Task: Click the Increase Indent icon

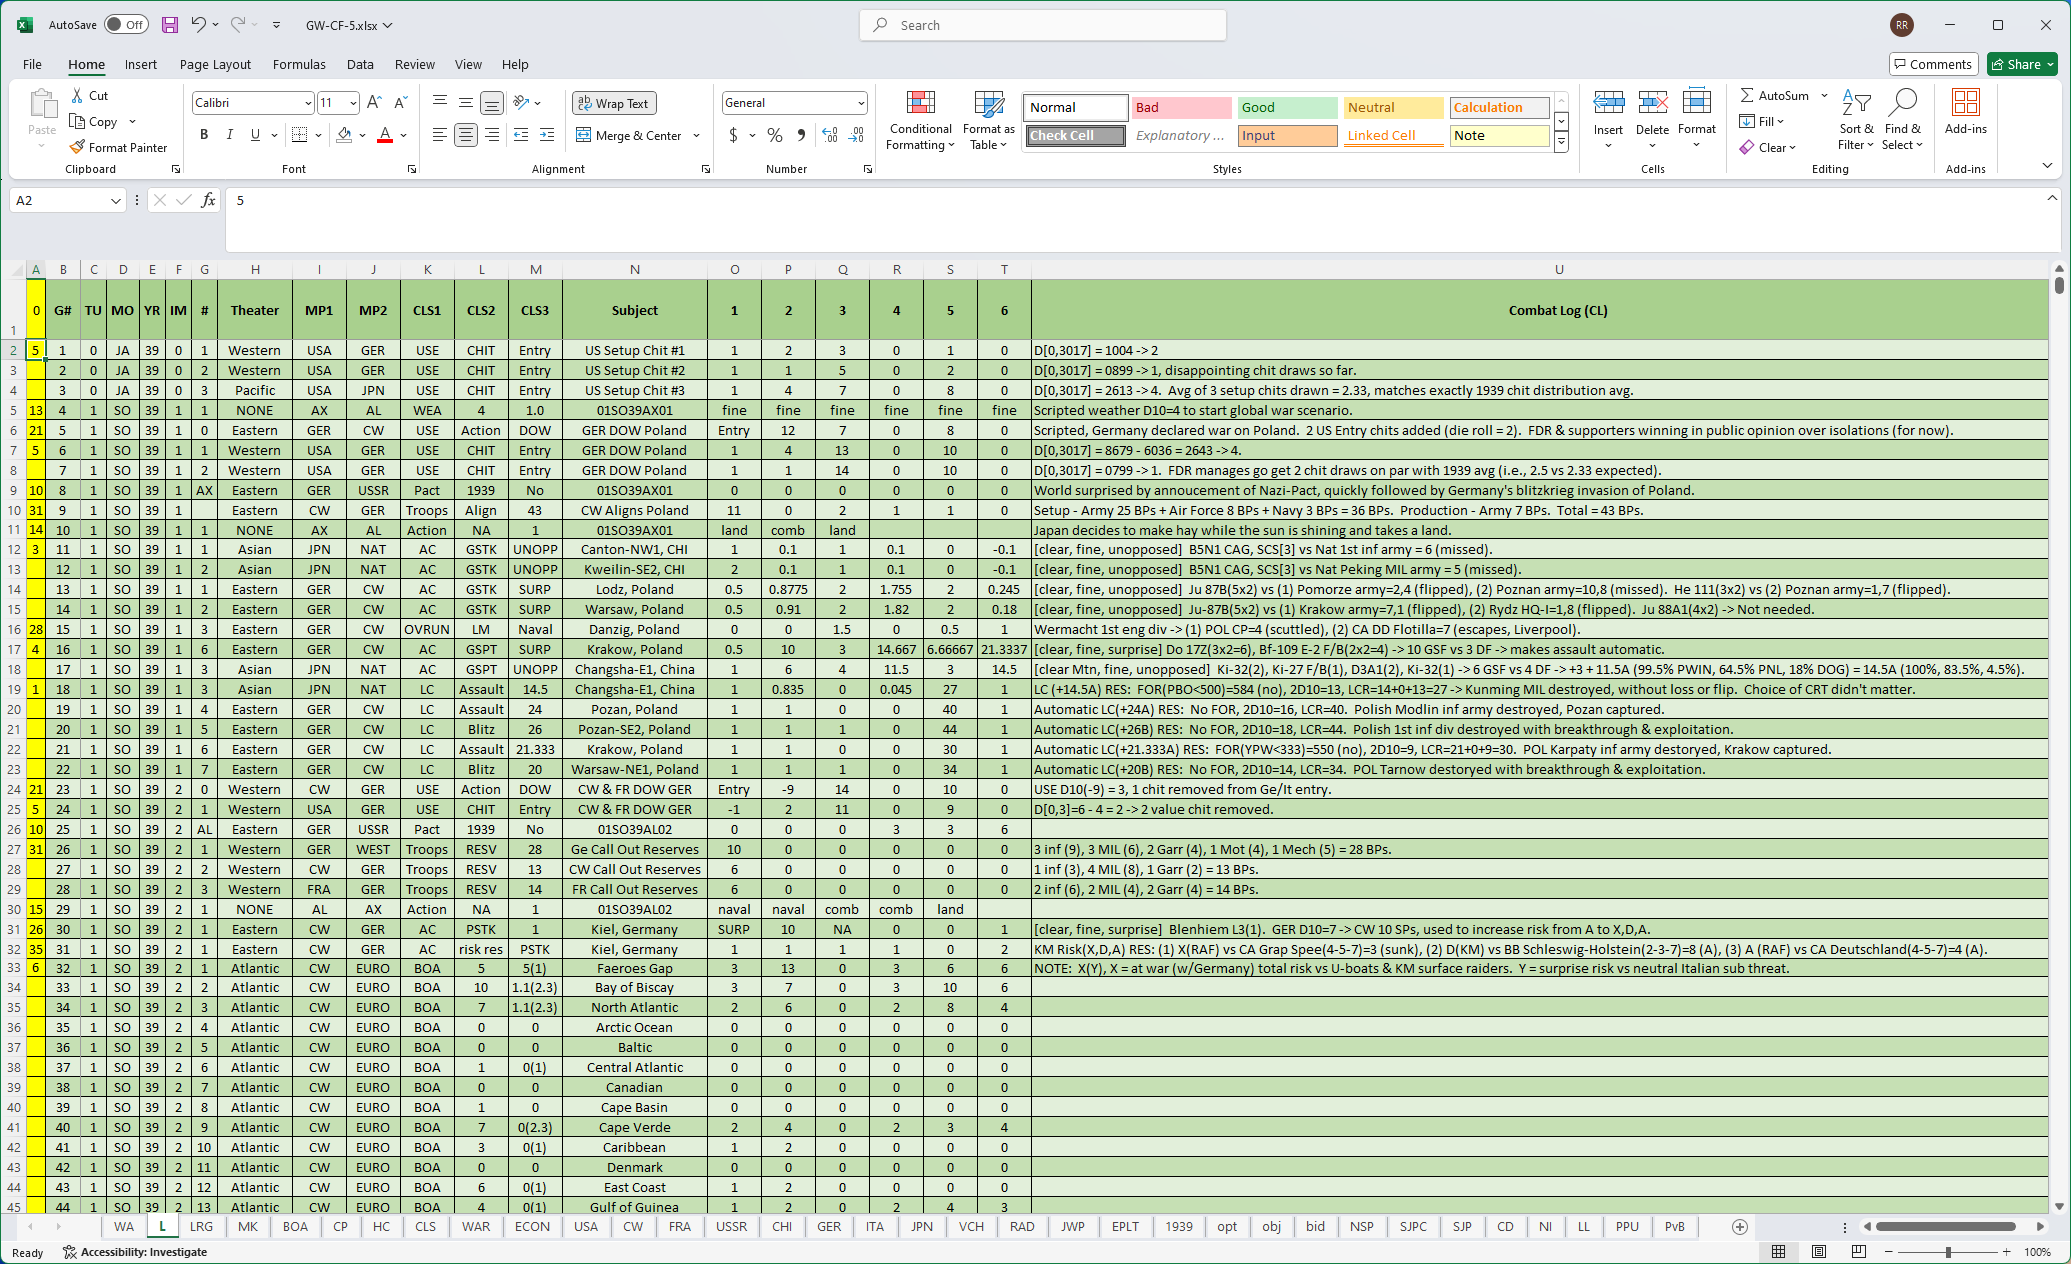Action: 547,135
